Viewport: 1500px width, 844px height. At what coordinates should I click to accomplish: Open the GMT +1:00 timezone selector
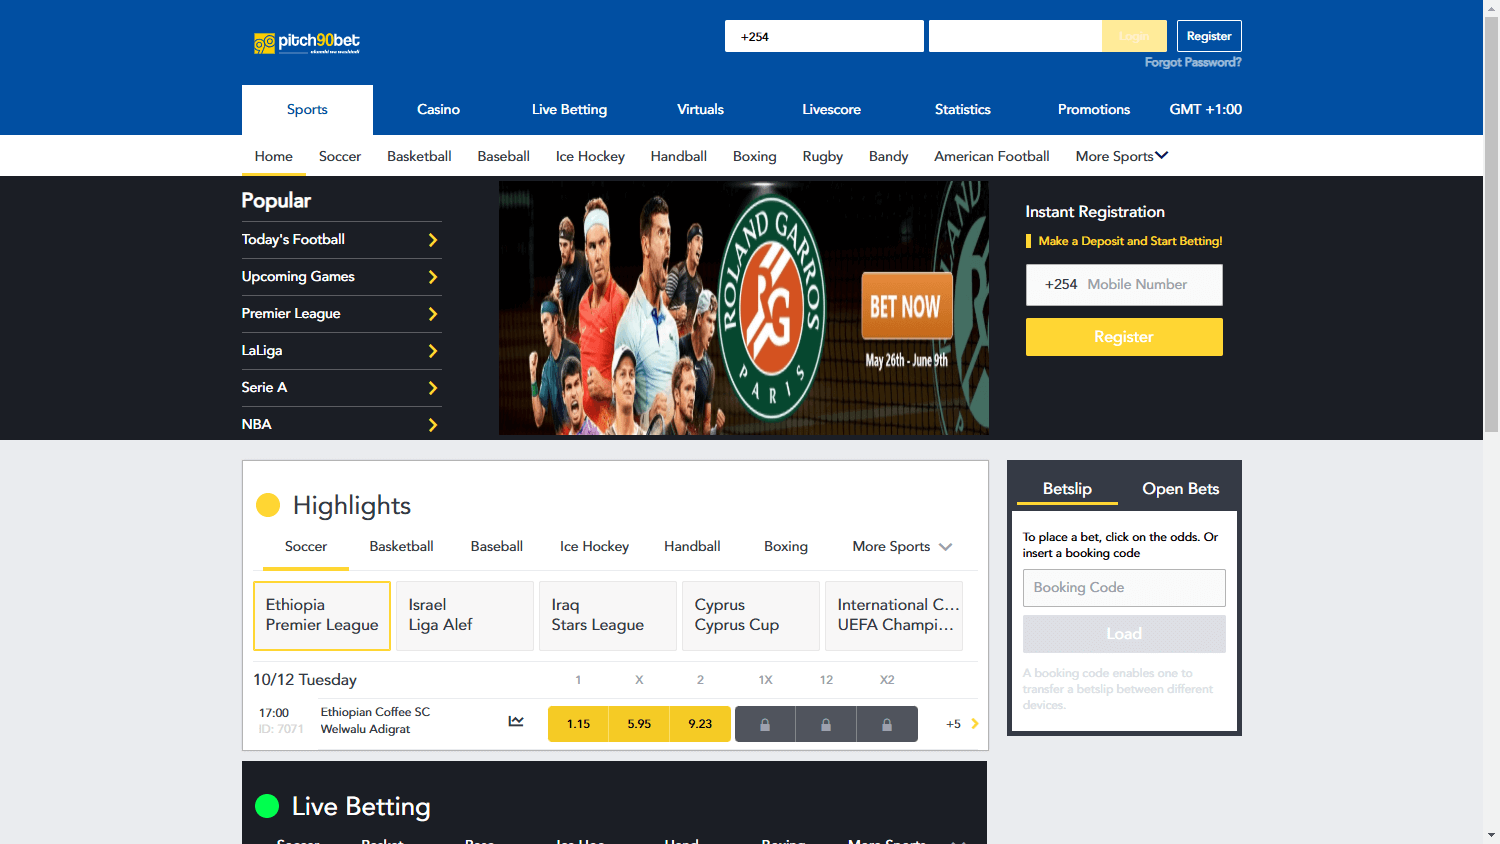(1206, 109)
